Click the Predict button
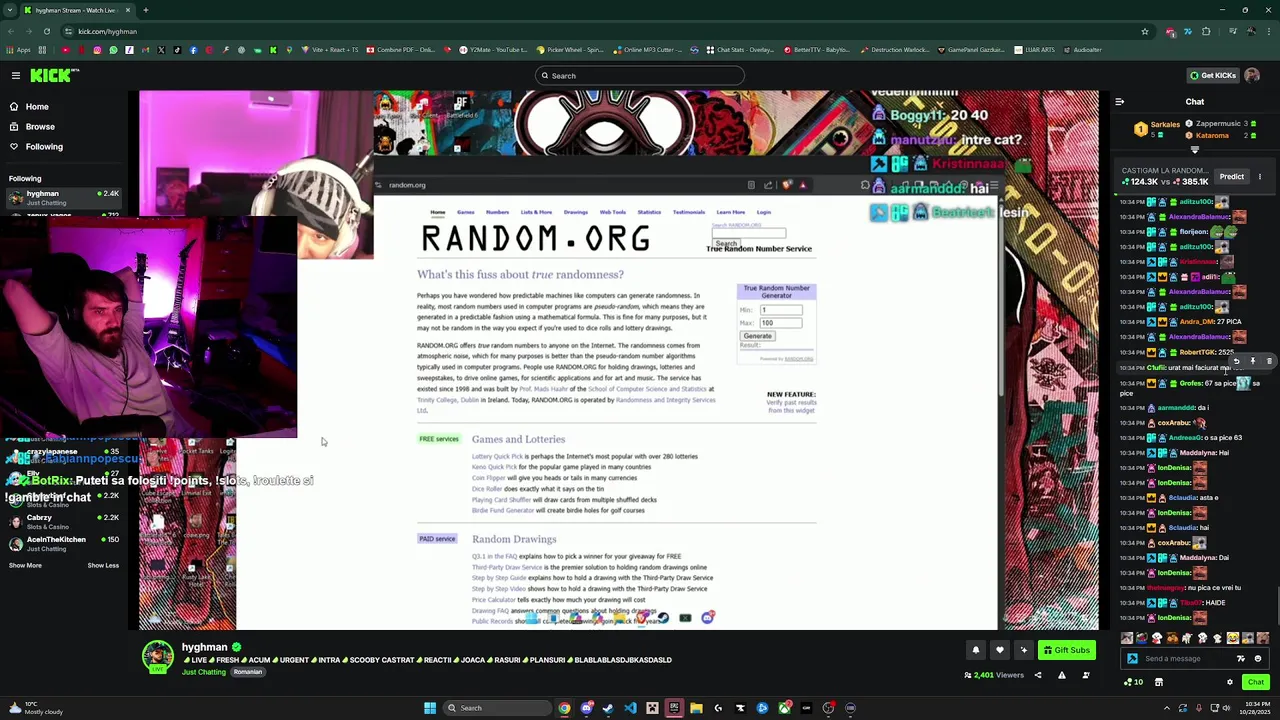Screen dimensions: 1280x720 [1231, 177]
